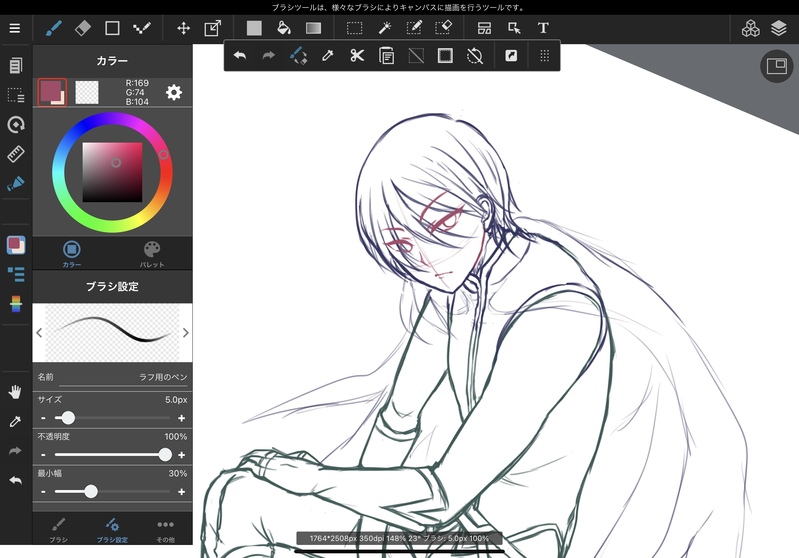
Task: Select the Selection Eraser tool
Action: [x=443, y=28]
